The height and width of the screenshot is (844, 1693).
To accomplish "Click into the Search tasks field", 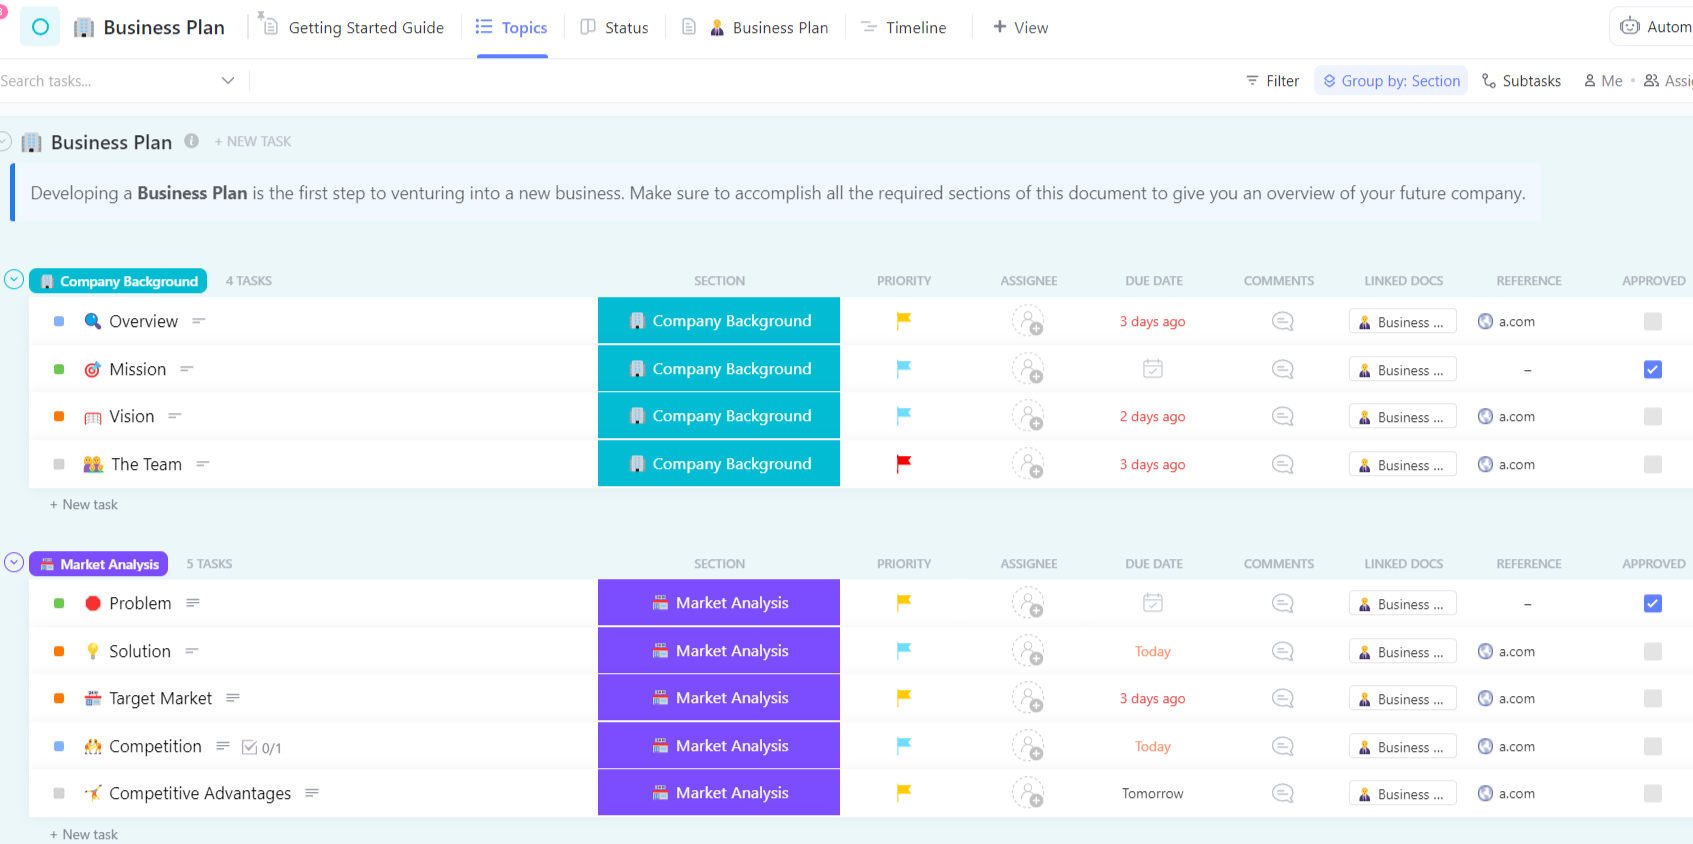I will 100,81.
